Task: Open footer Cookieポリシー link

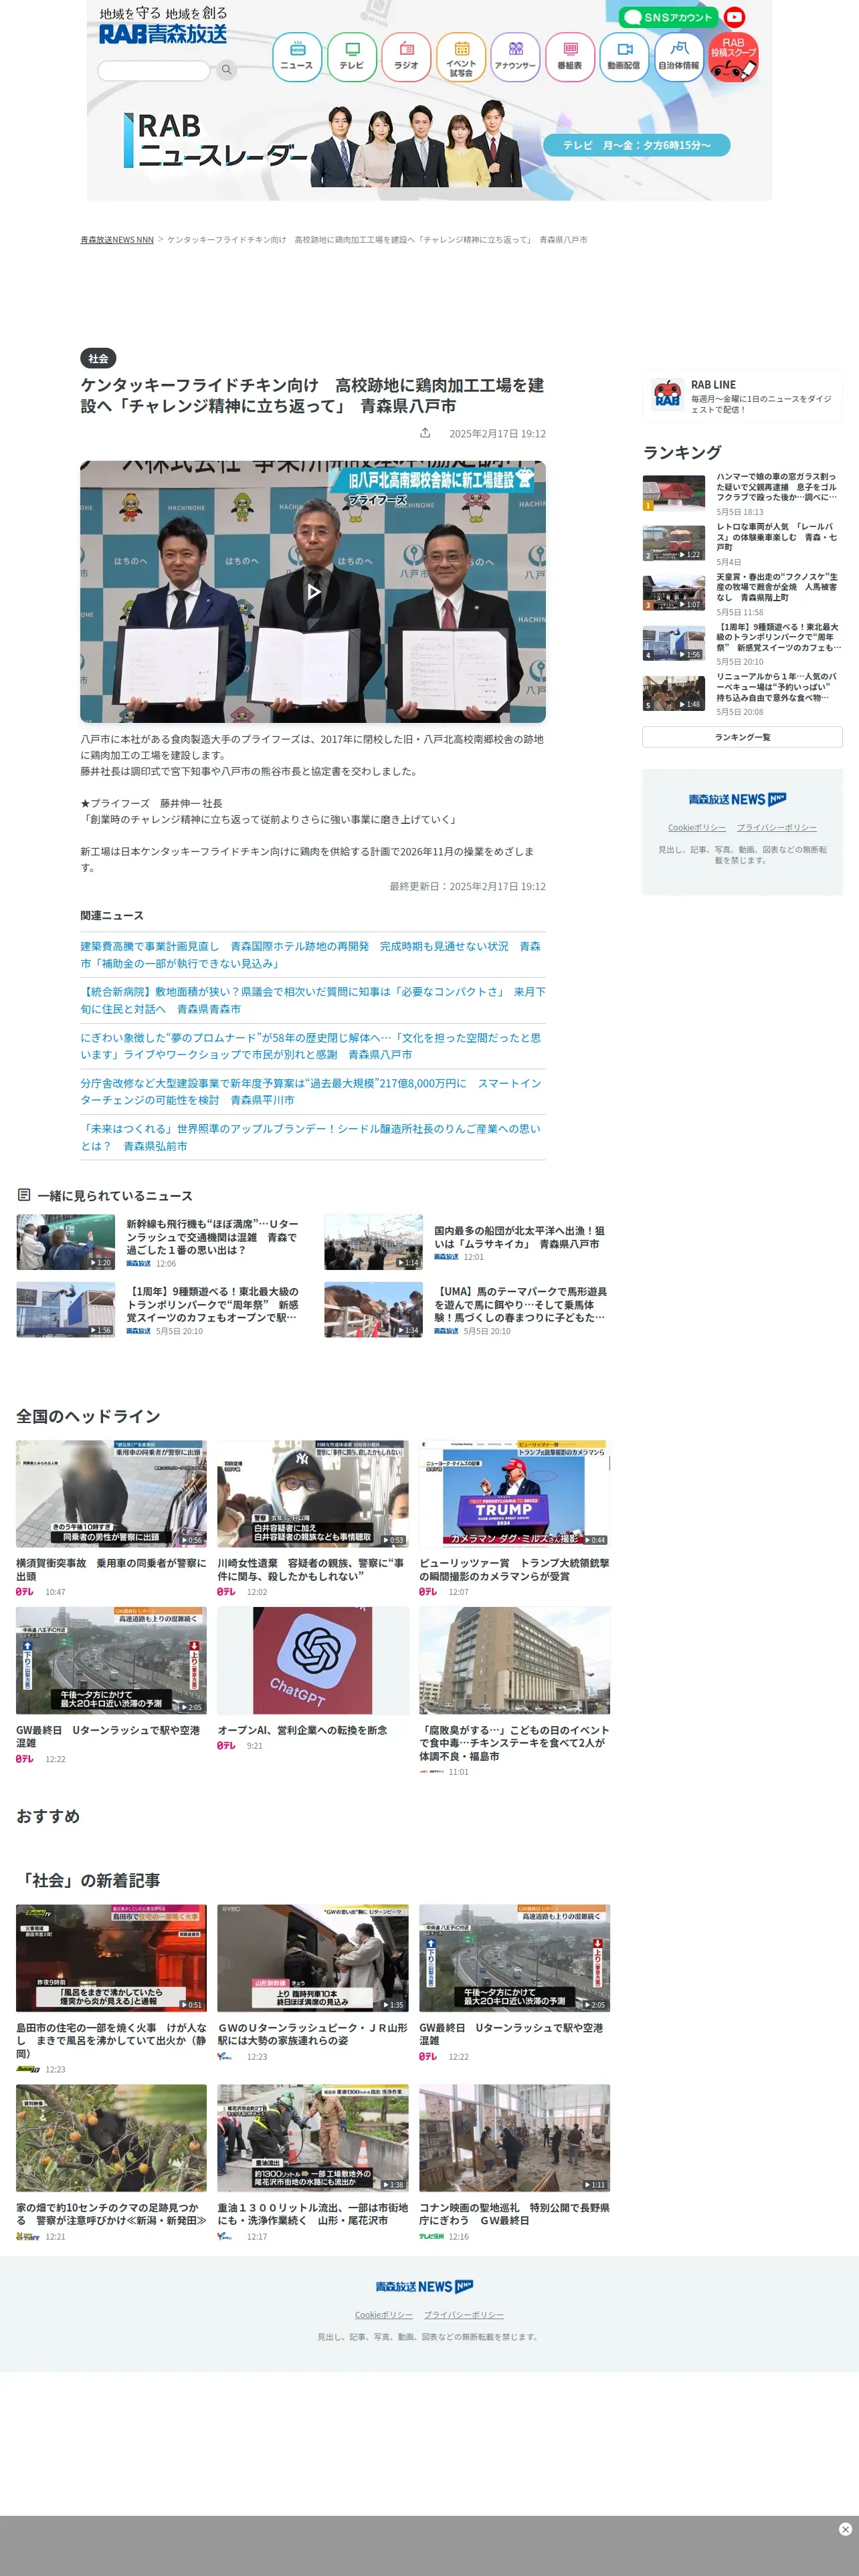Action: (383, 2315)
